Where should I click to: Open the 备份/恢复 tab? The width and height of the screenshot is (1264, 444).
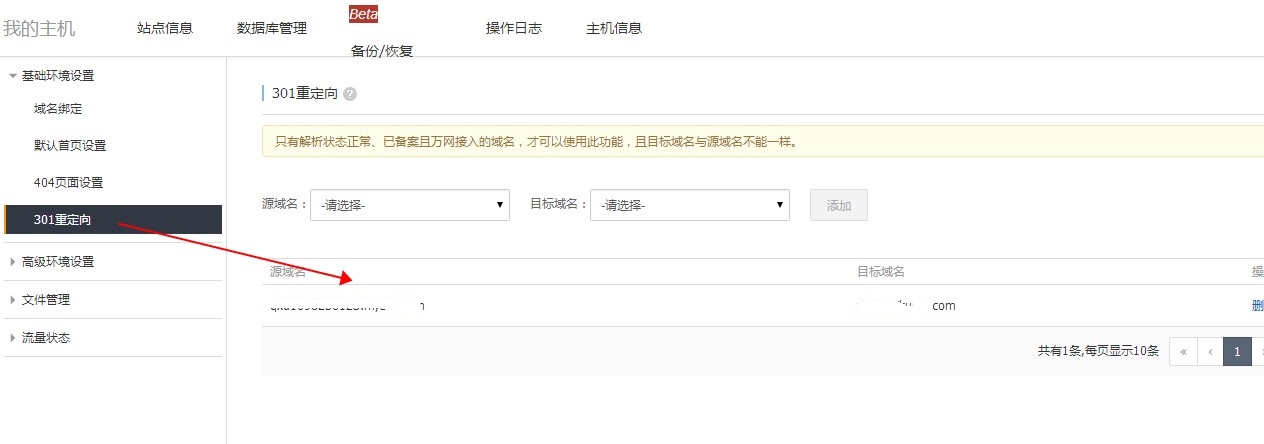[382, 50]
